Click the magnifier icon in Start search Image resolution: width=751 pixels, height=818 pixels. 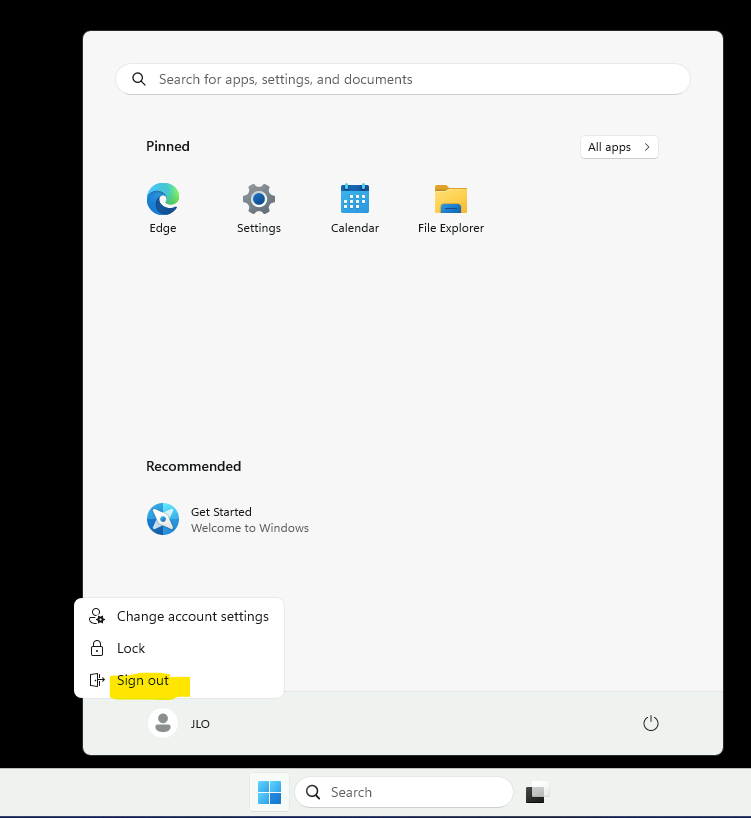point(139,79)
